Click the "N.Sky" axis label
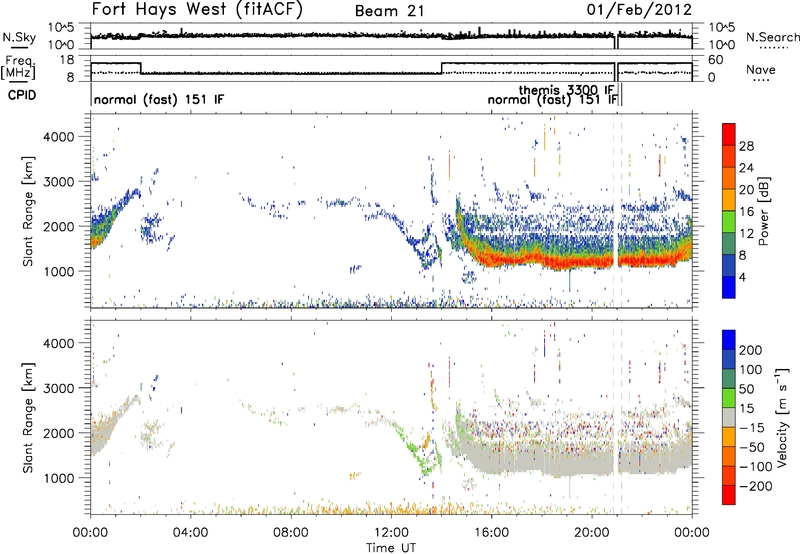The height and width of the screenshot is (554, 800). click(x=19, y=37)
